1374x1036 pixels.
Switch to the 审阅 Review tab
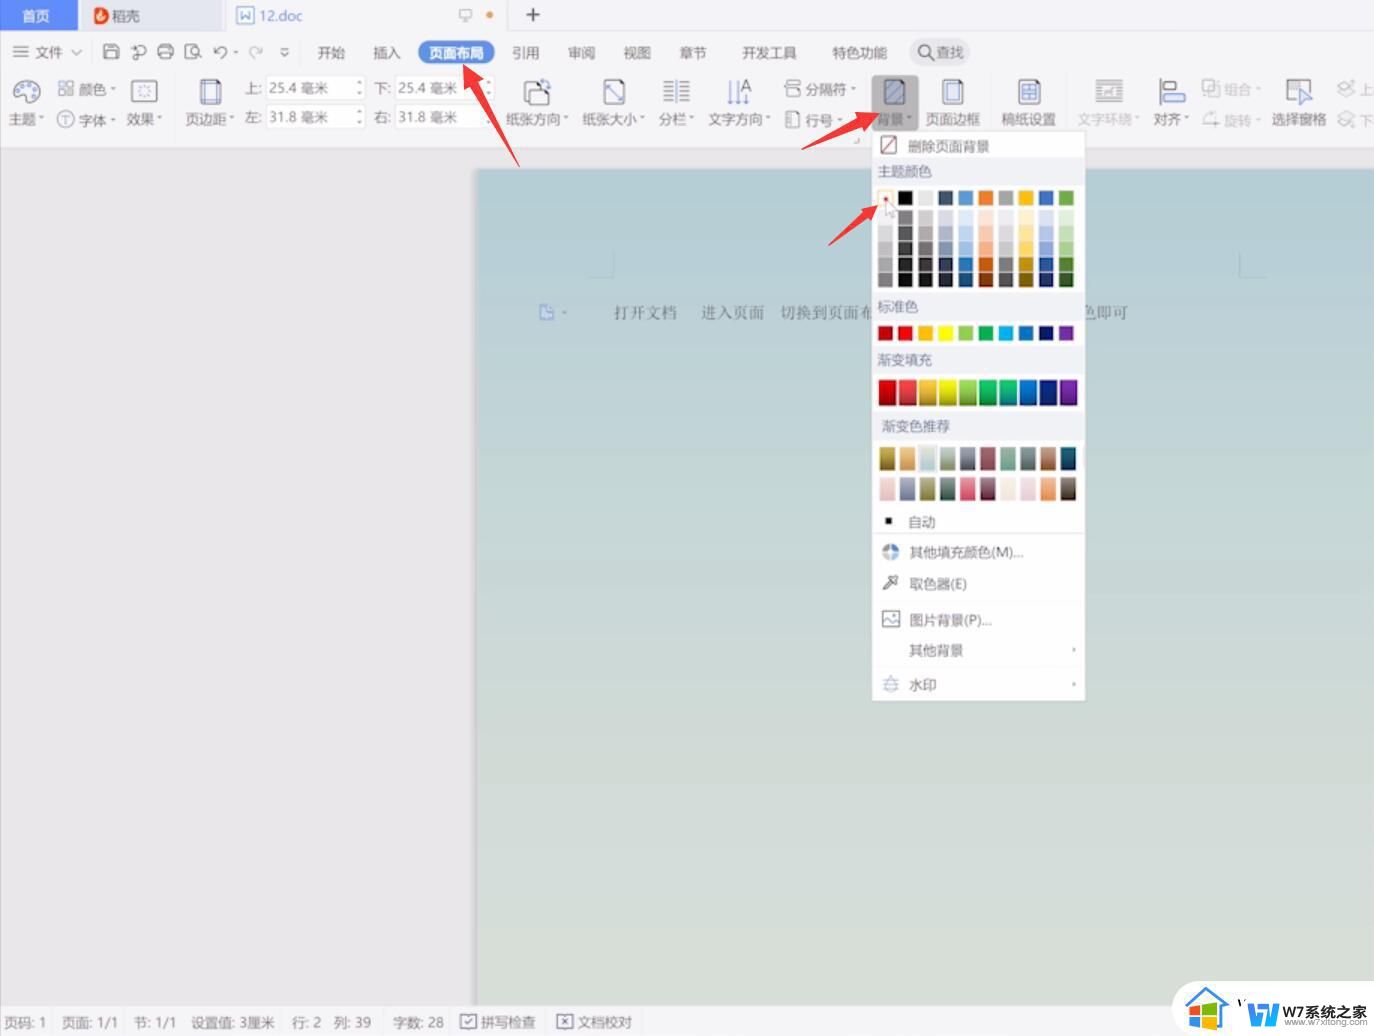pos(581,53)
